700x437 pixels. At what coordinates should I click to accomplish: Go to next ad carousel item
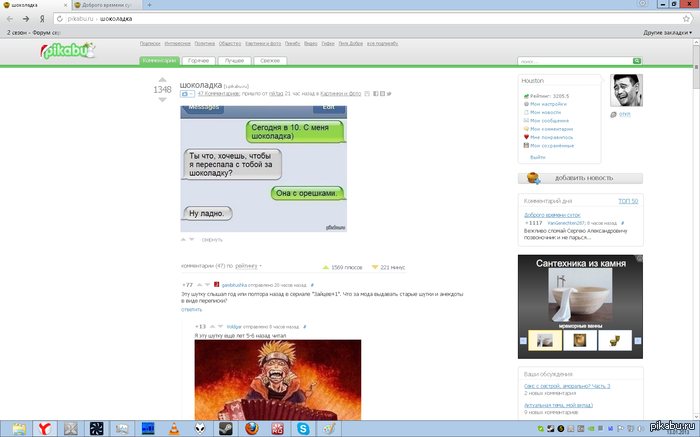click(x=637, y=341)
